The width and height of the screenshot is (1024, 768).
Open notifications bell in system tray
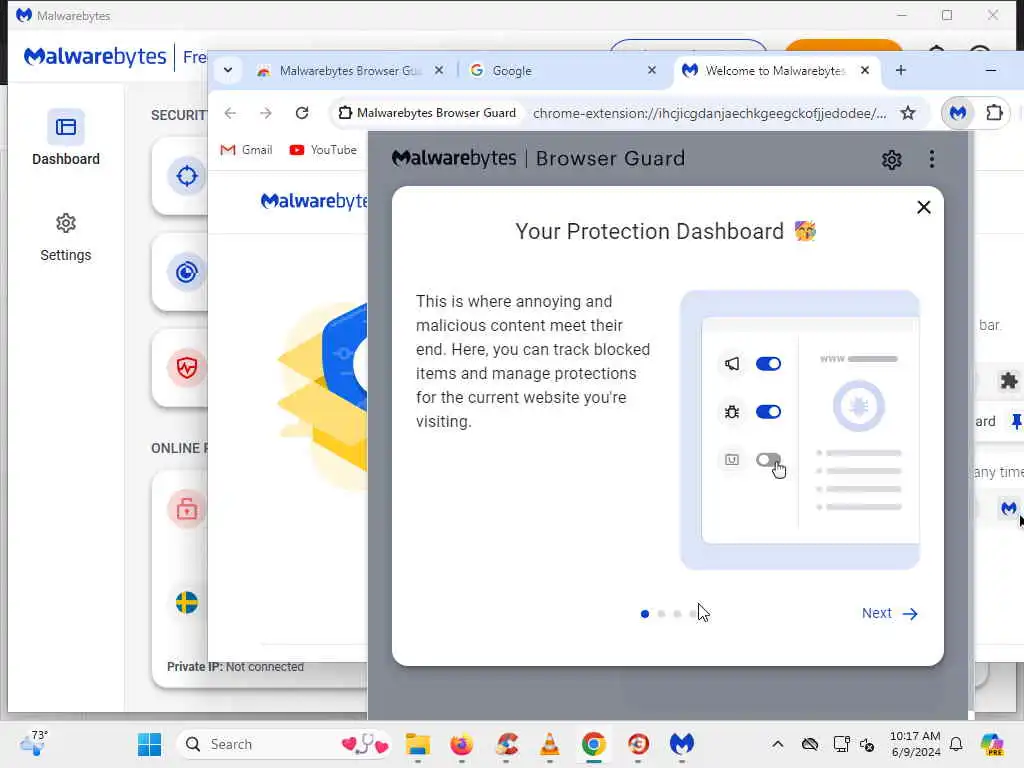(x=956, y=744)
